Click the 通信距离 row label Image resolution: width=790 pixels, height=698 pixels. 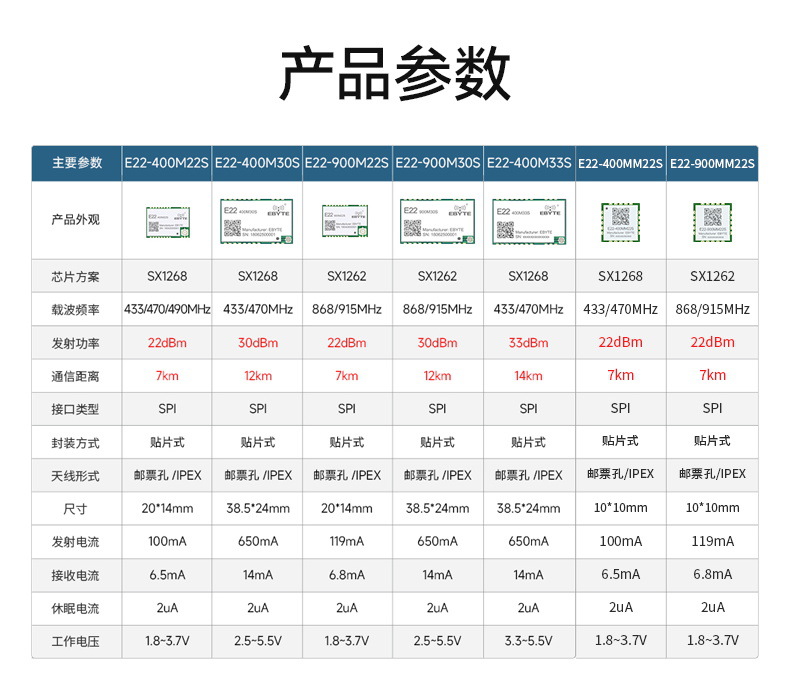[x=76, y=376]
